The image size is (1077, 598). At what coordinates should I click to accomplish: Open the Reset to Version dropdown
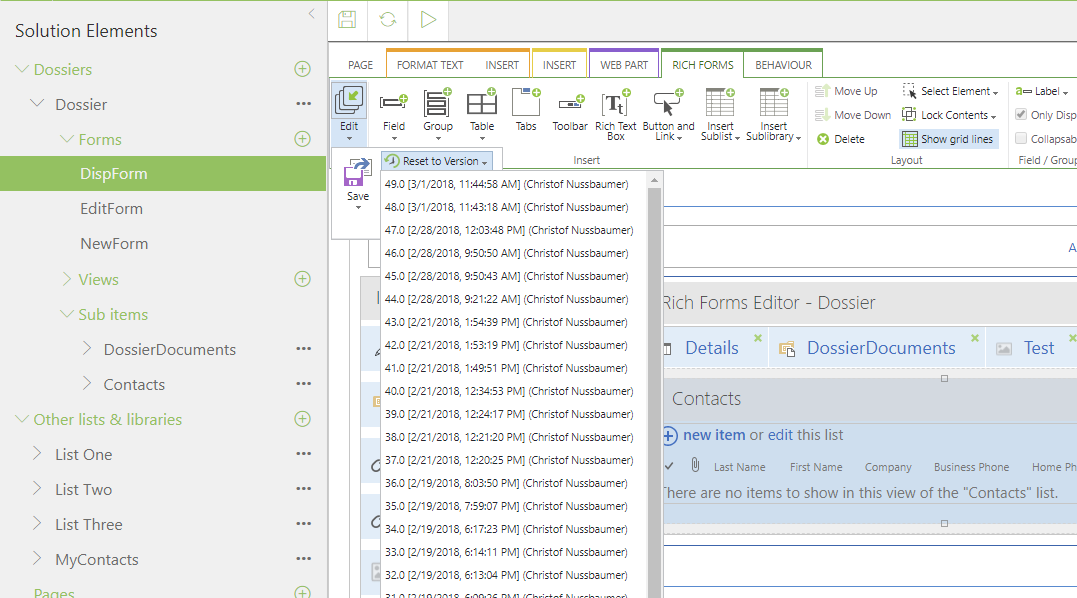coord(440,161)
